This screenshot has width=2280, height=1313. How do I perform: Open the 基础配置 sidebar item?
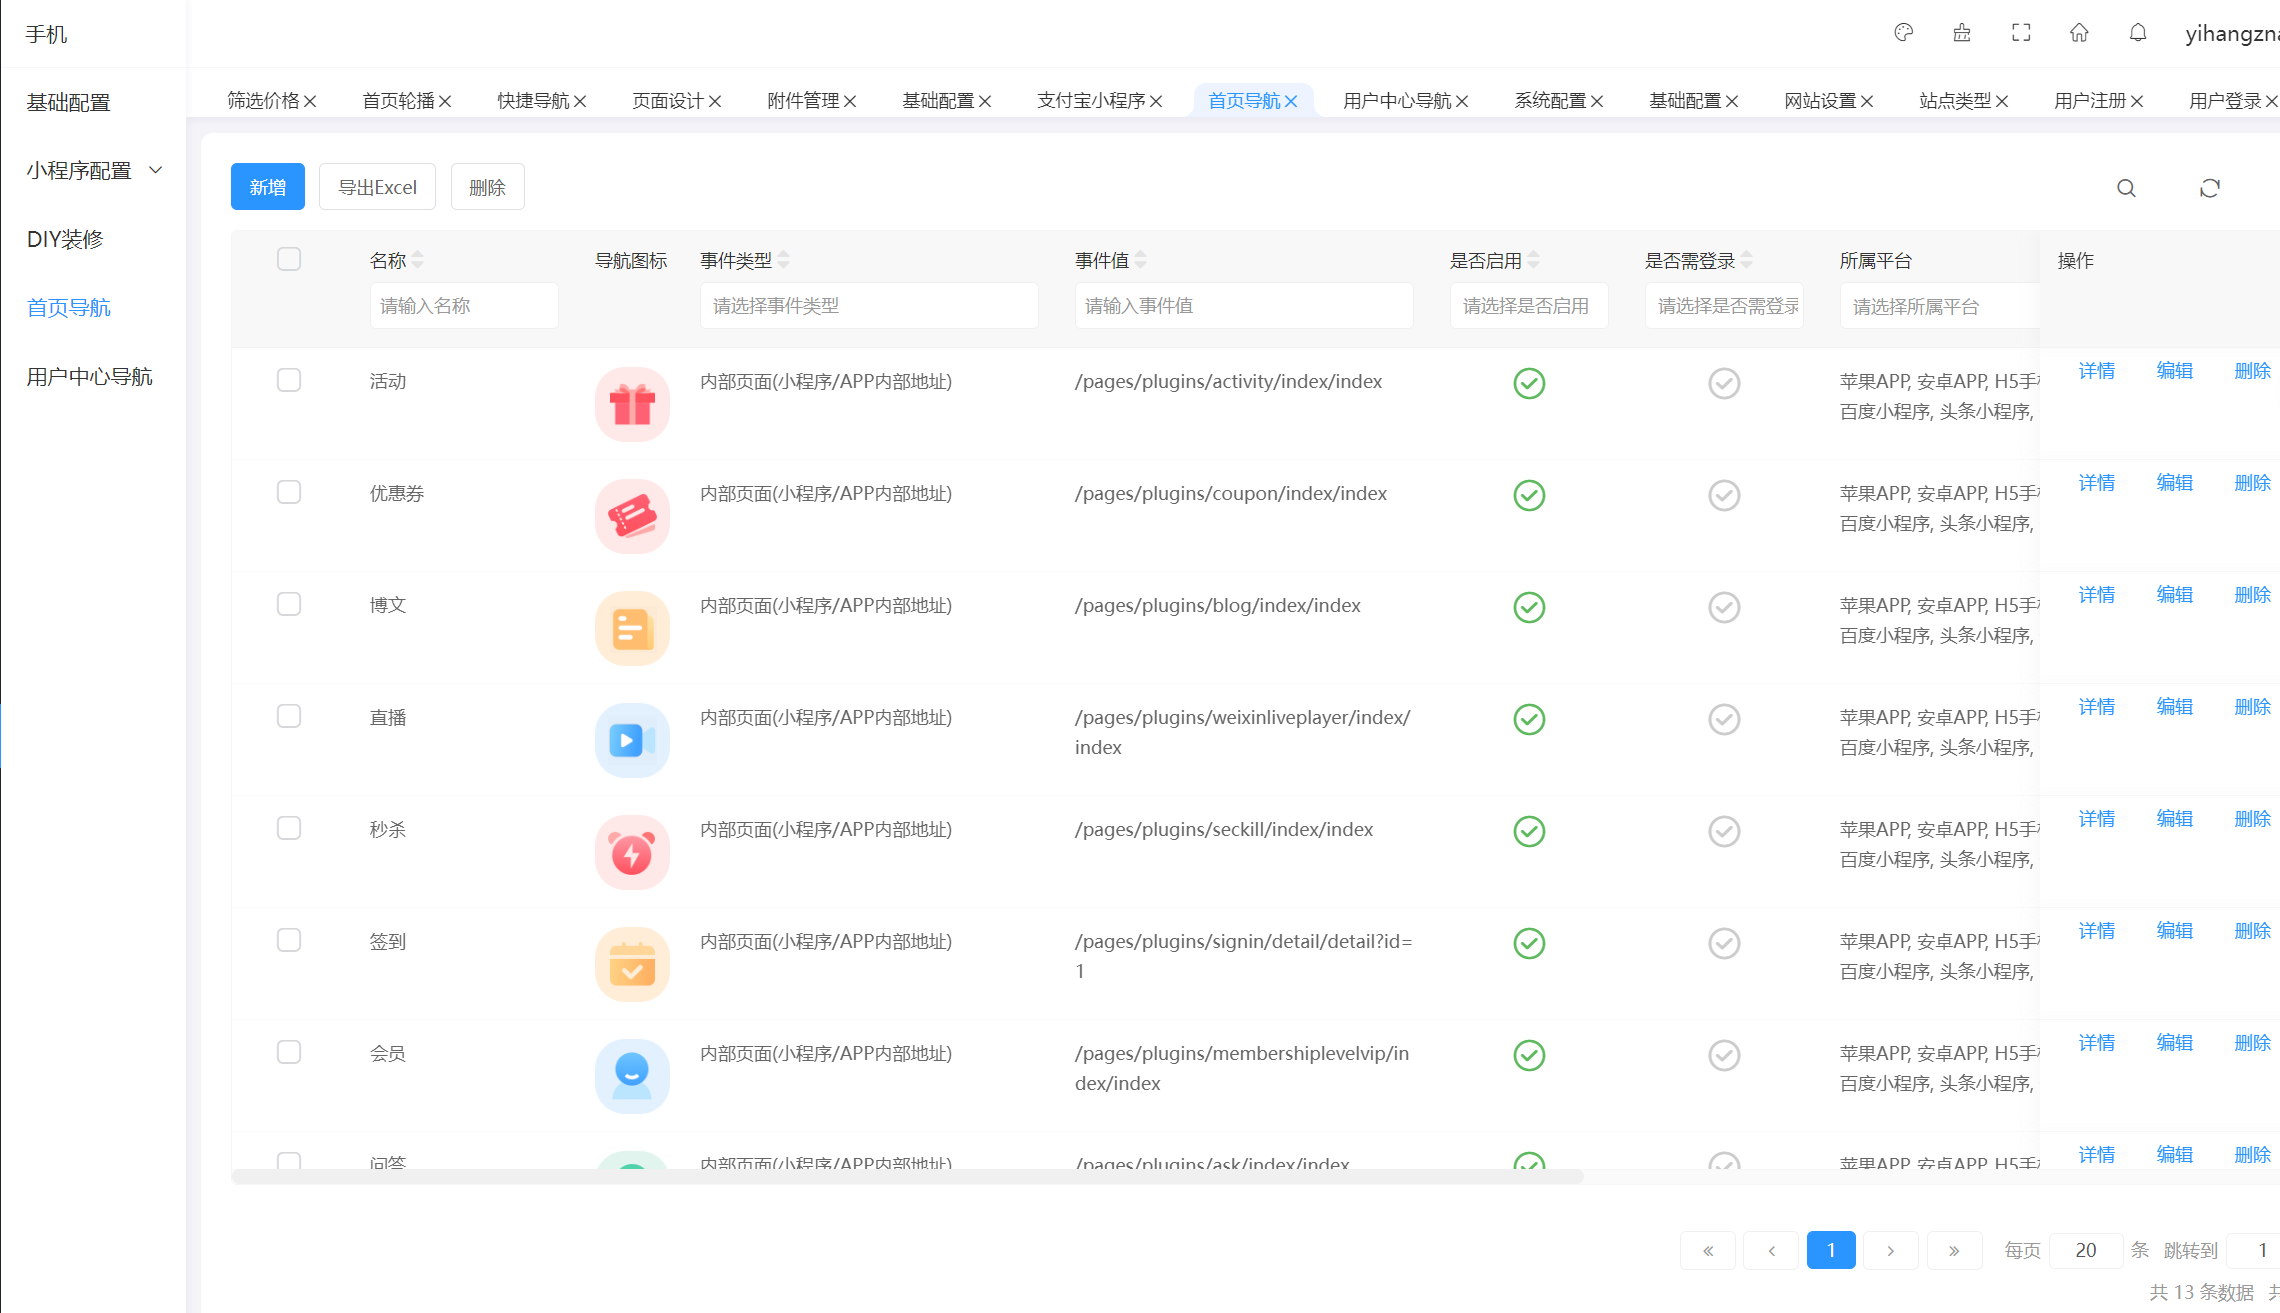pyautogui.click(x=68, y=102)
